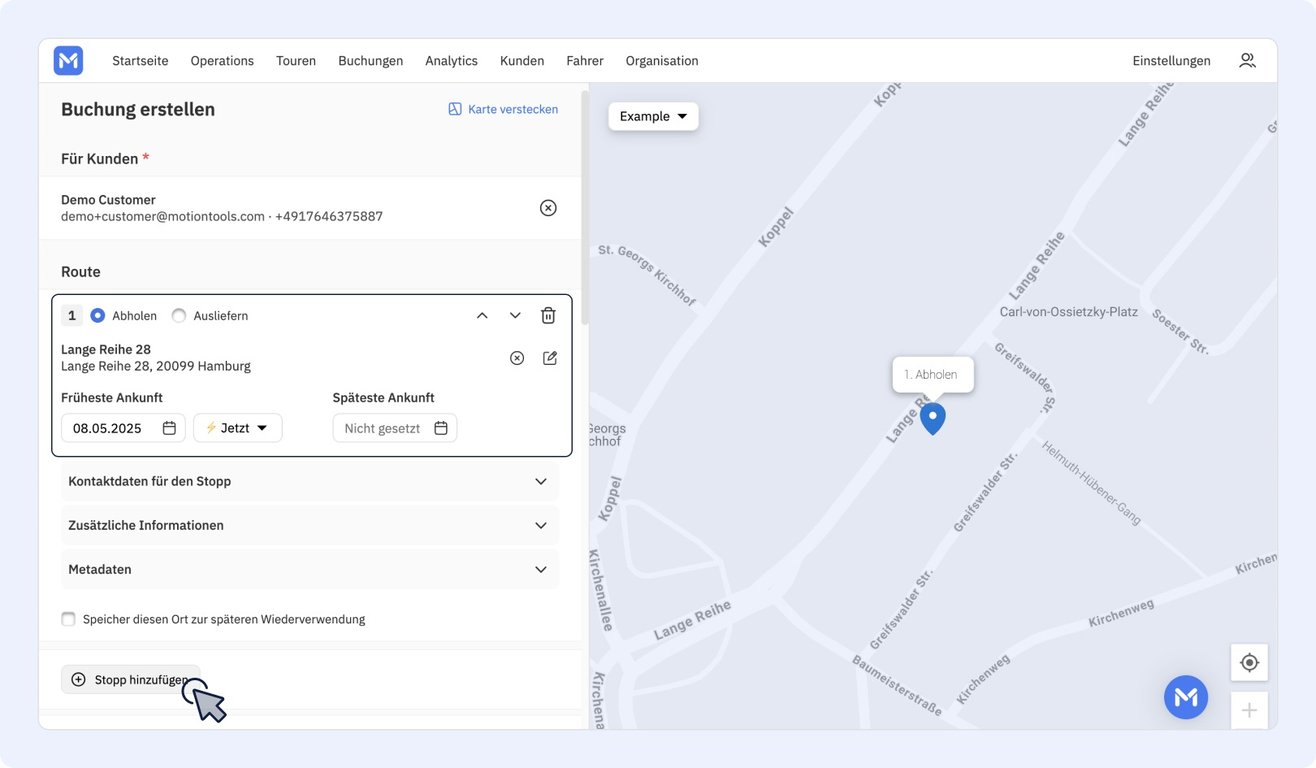Go to Kunden
Viewport: 1316px width, 768px height.
[x=522, y=61]
